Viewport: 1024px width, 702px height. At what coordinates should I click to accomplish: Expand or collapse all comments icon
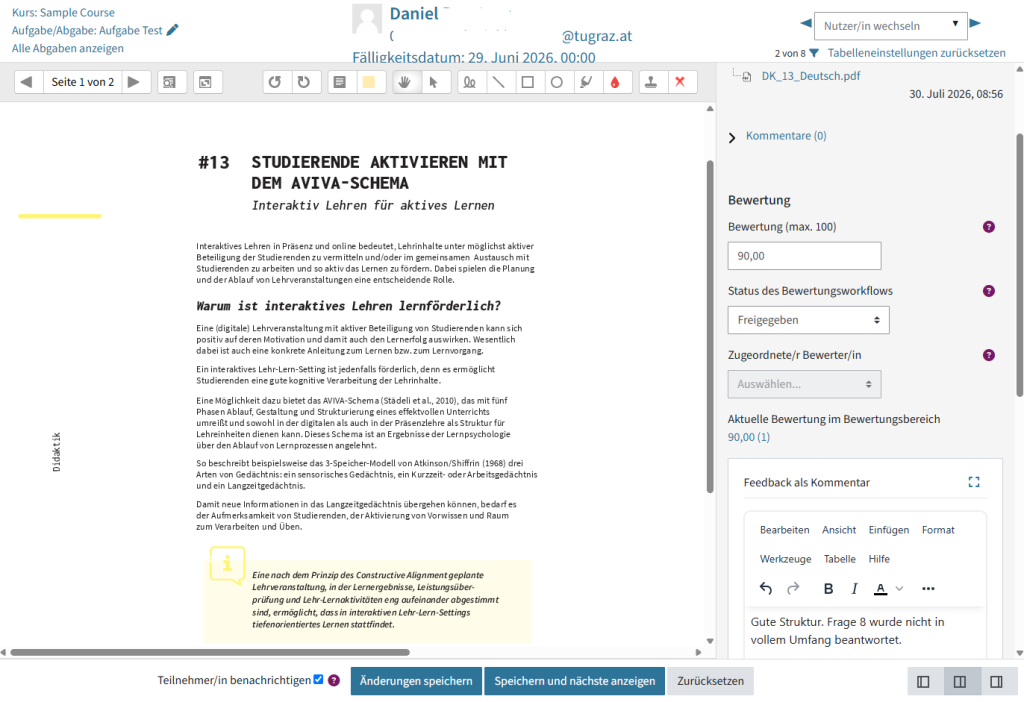tap(206, 82)
